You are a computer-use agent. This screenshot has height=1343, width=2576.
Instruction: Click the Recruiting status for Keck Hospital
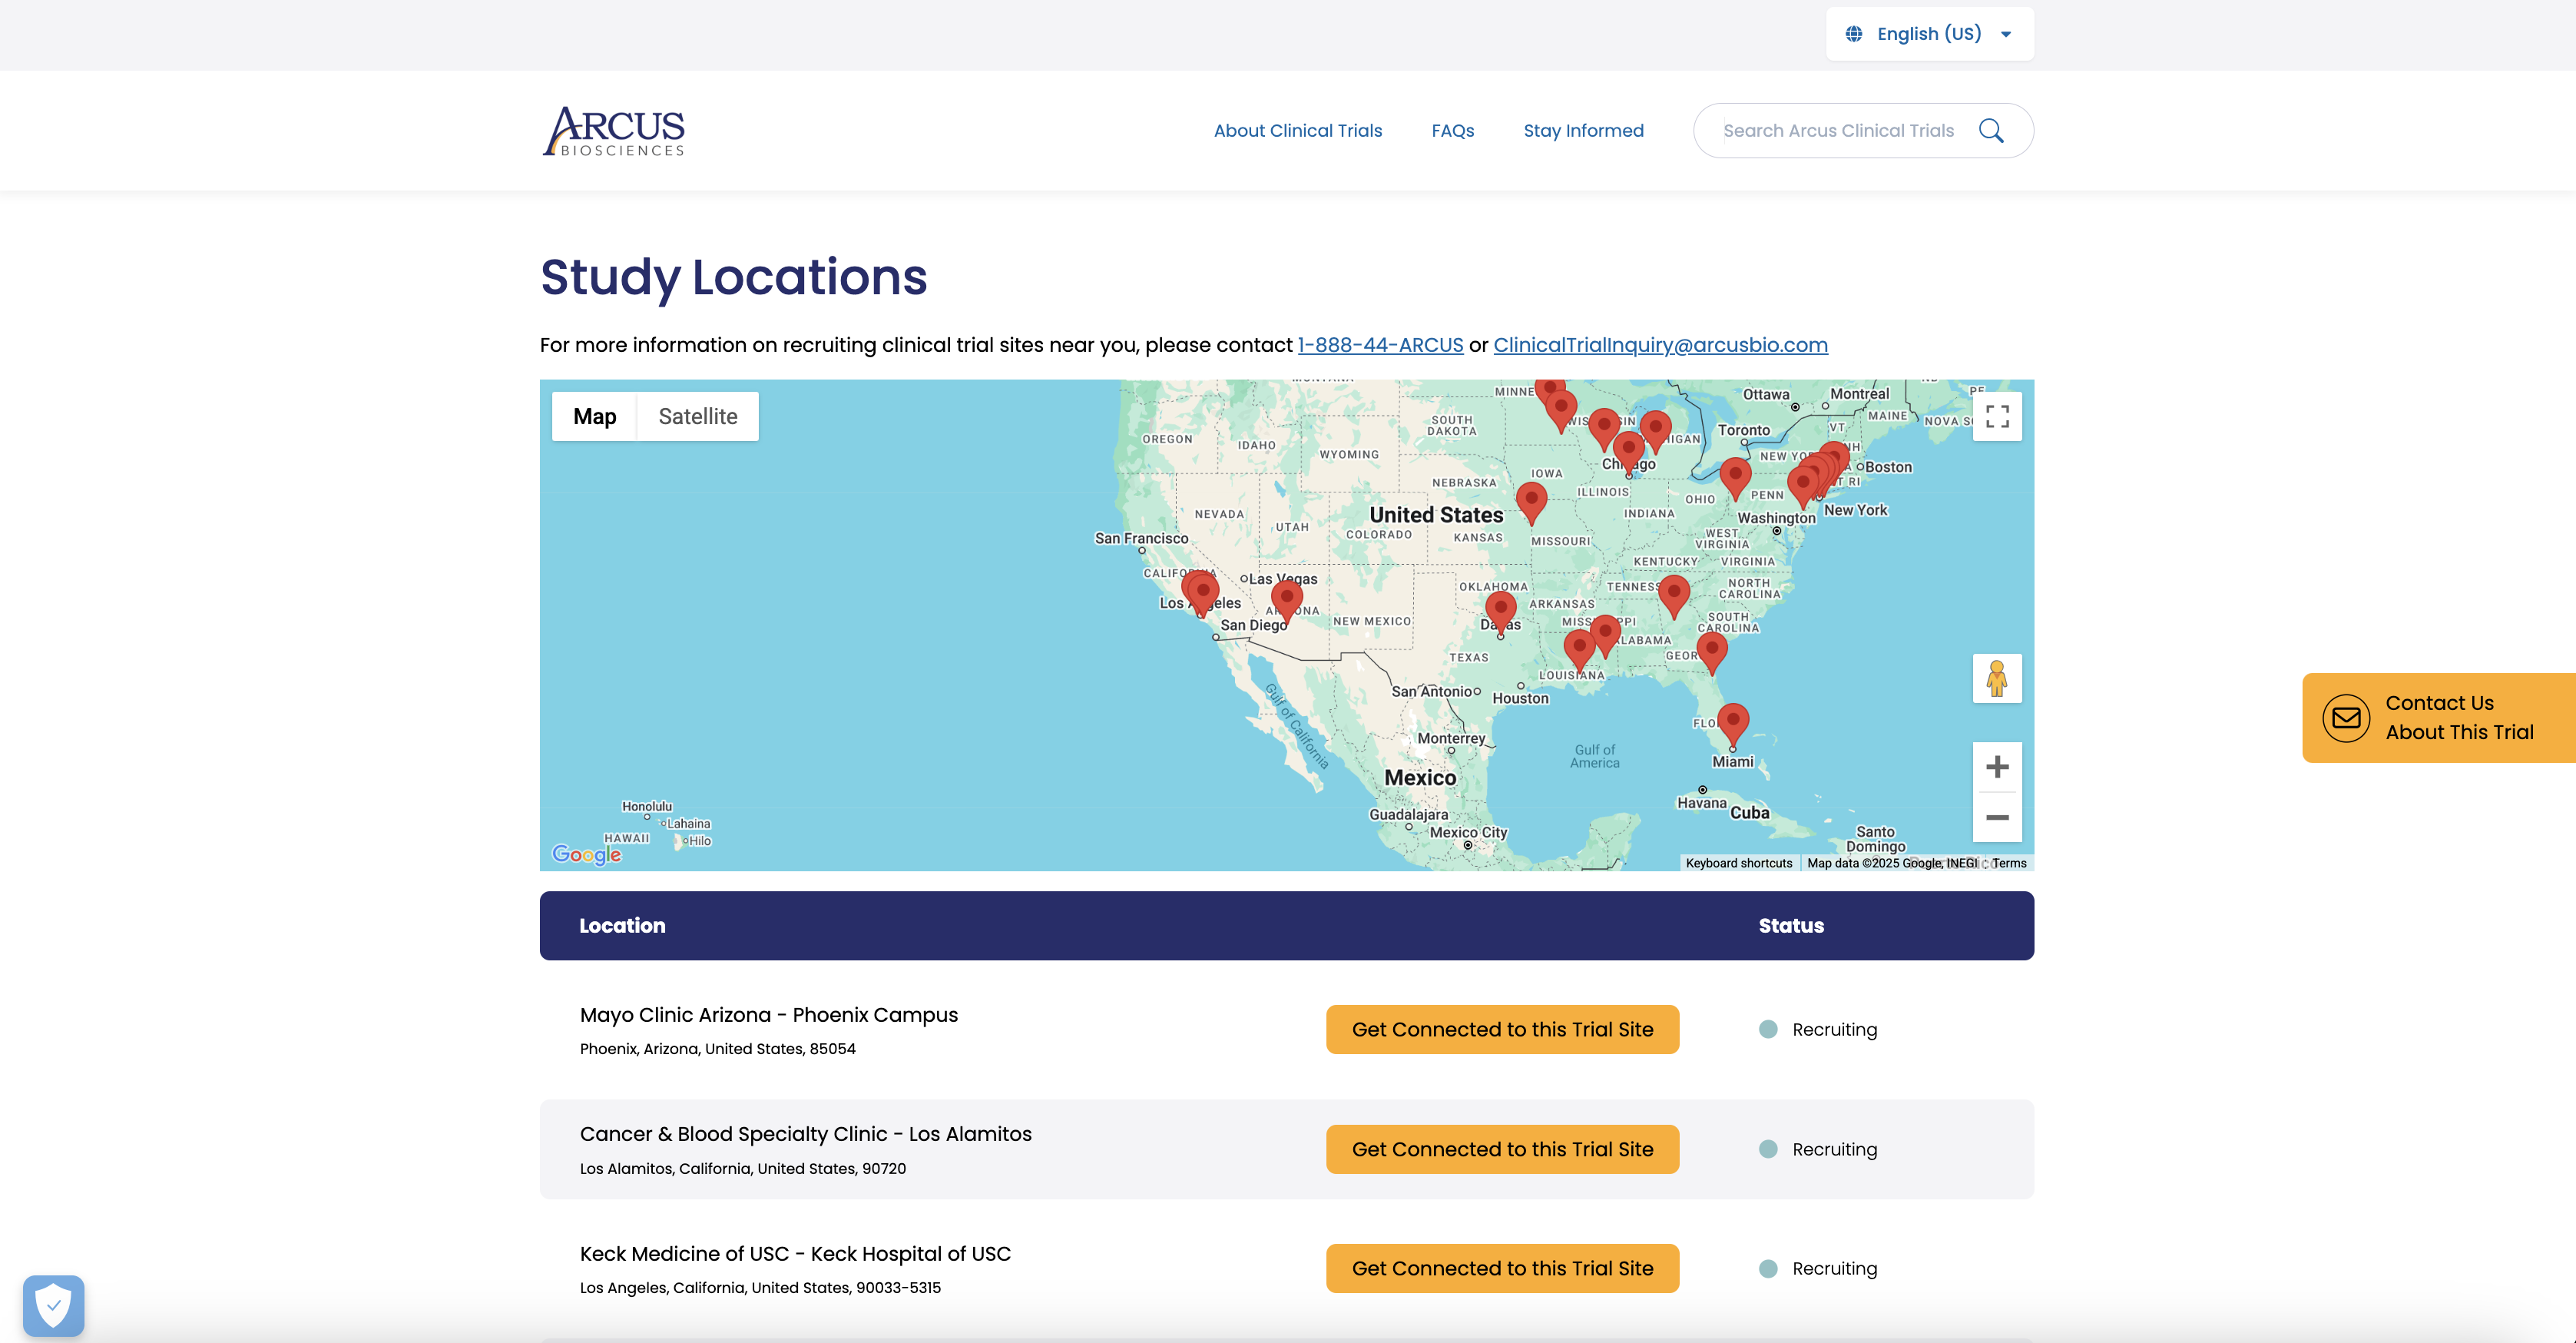1818,1269
